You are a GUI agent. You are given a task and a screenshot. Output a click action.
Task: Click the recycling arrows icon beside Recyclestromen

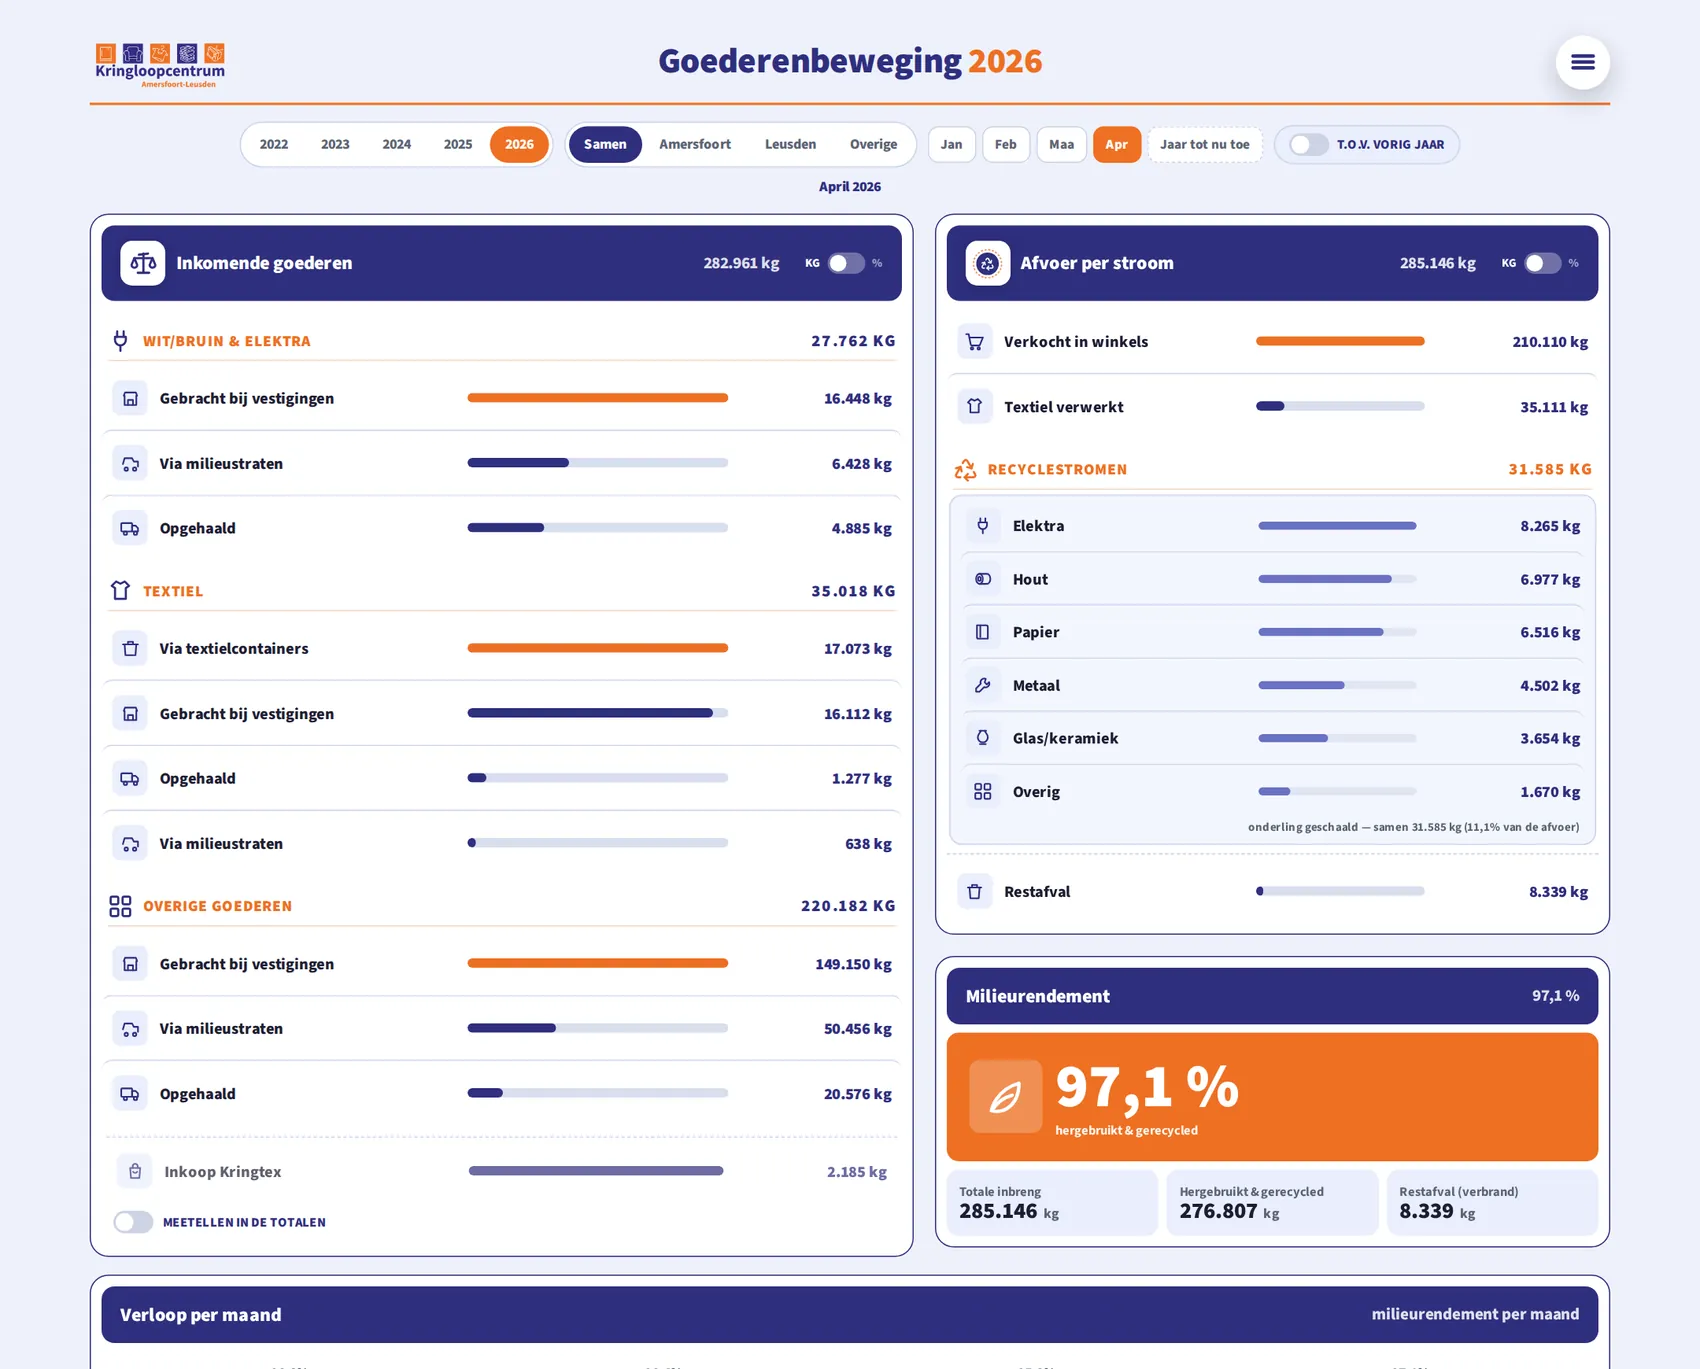point(965,469)
